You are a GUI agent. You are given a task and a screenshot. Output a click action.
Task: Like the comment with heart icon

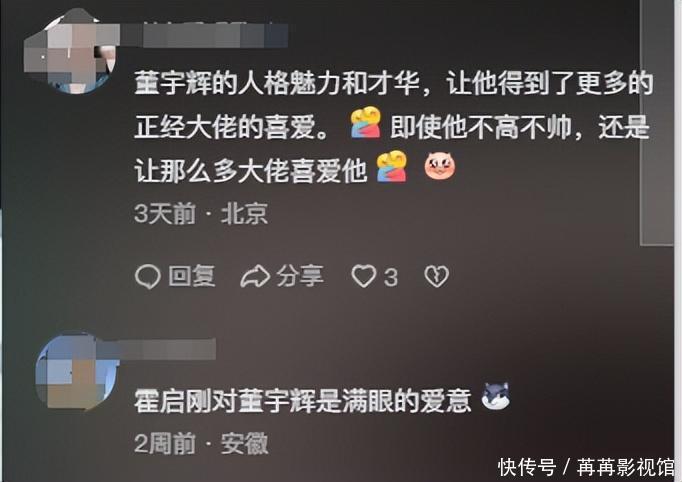(364, 276)
